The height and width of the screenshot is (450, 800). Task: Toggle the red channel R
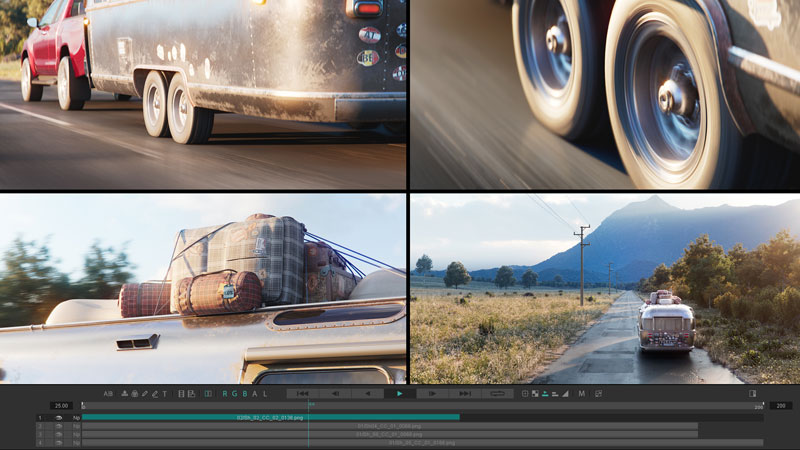click(225, 394)
